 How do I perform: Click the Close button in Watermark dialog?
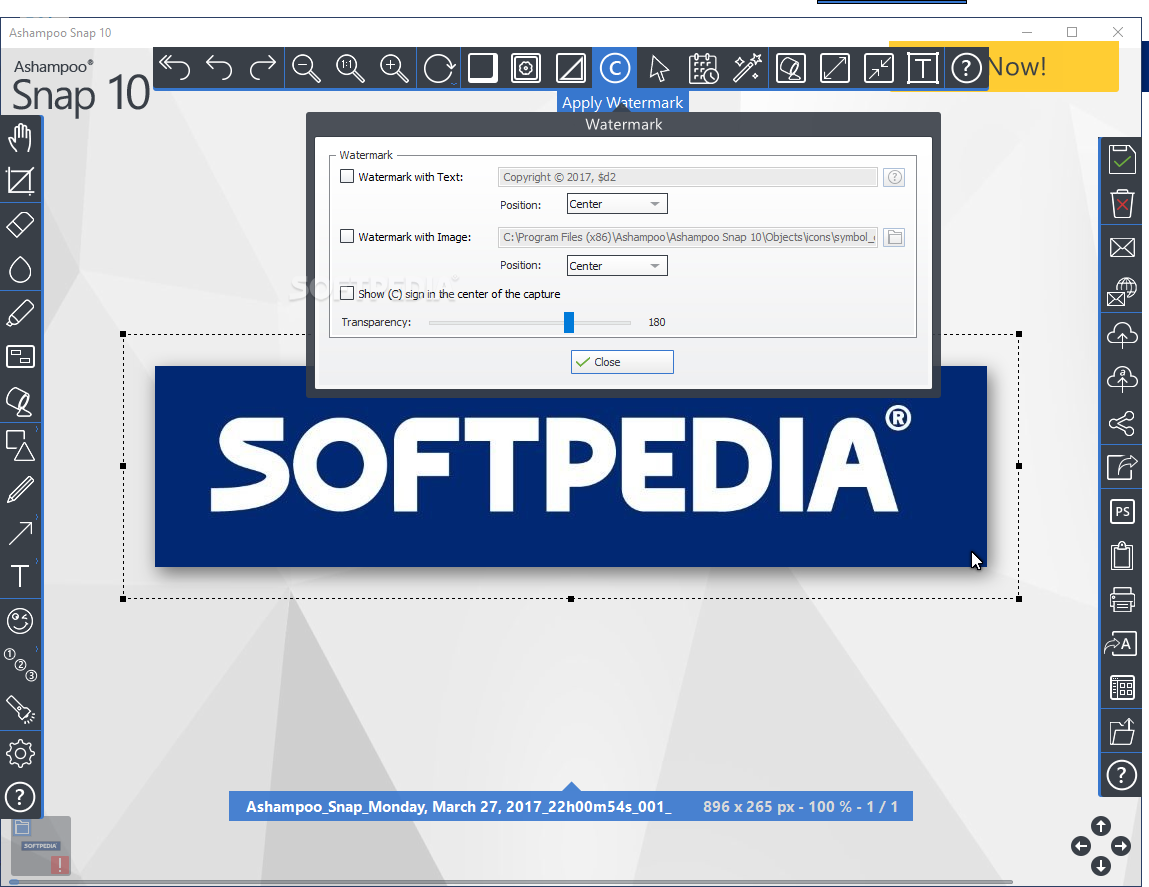click(x=622, y=362)
